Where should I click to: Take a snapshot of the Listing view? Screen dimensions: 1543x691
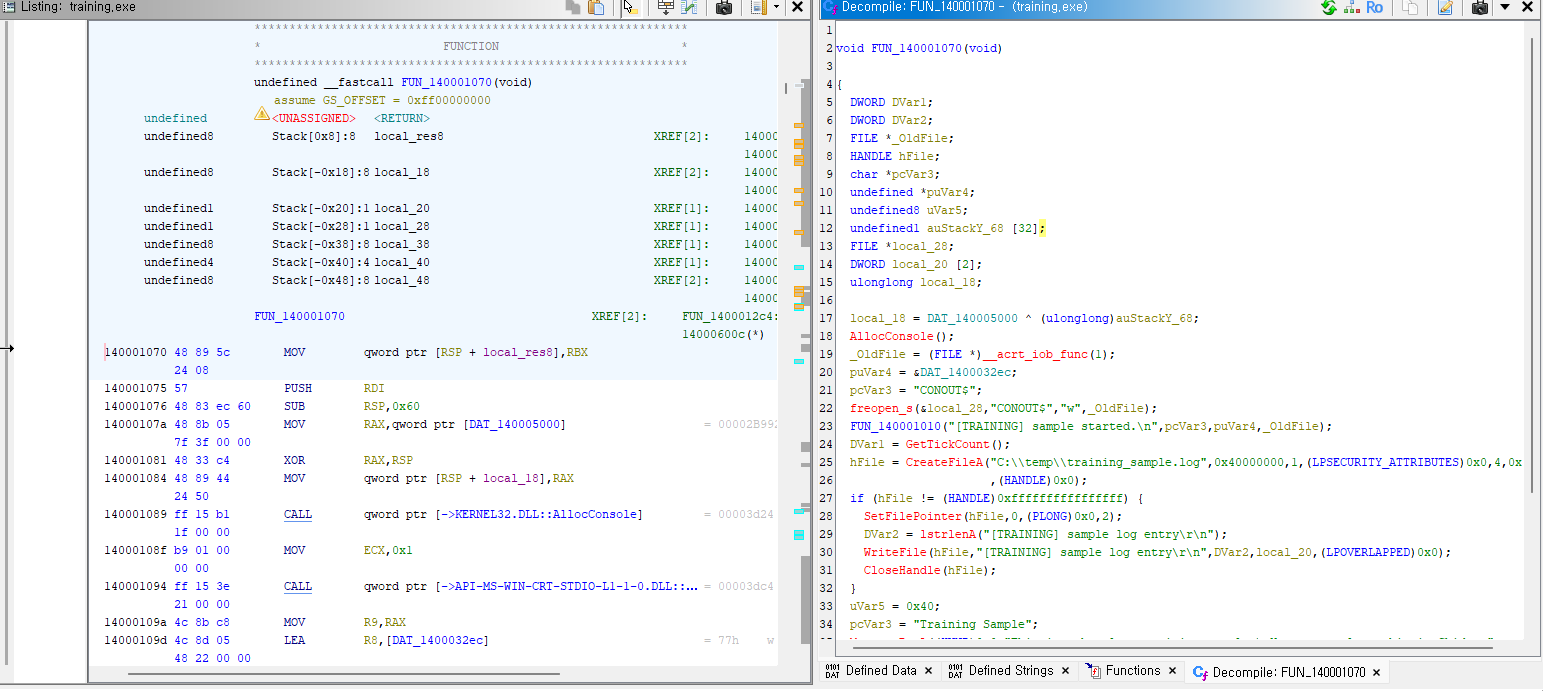pyautogui.click(x=725, y=8)
